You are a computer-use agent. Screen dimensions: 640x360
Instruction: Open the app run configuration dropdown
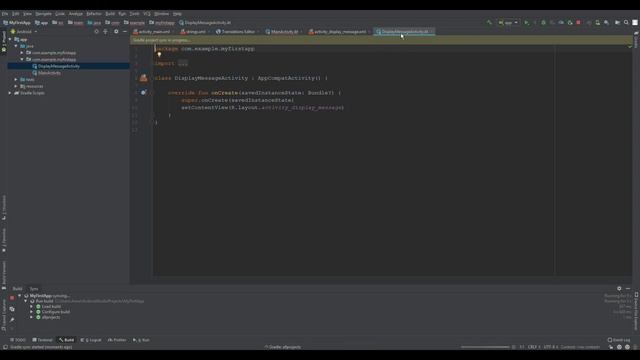point(508,23)
